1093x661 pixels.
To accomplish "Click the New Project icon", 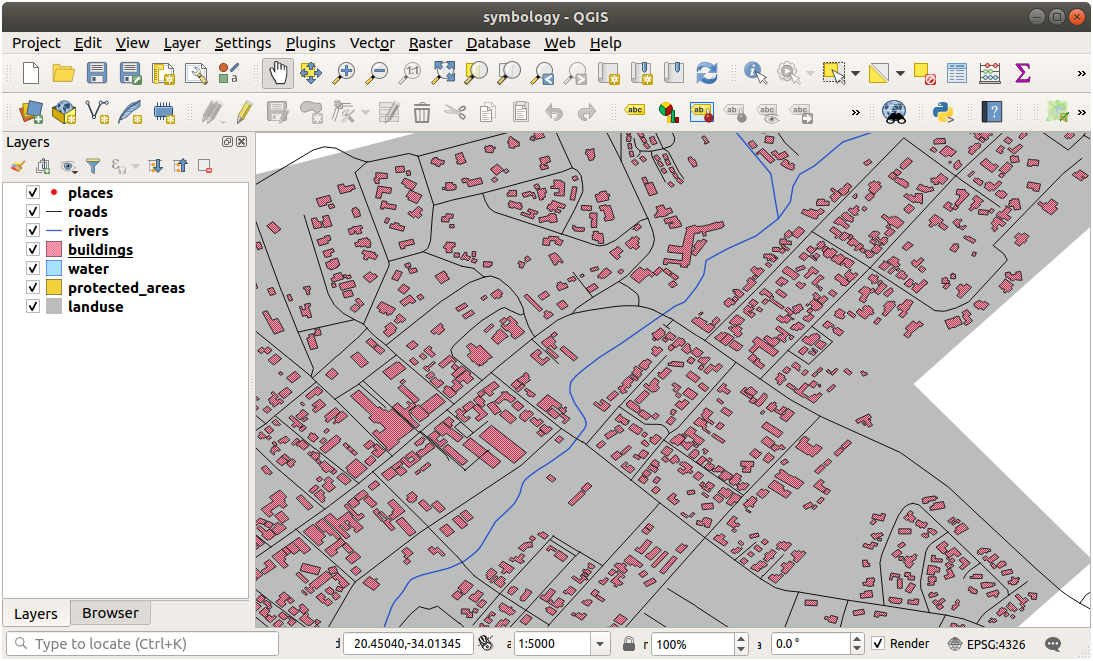I will [x=31, y=73].
